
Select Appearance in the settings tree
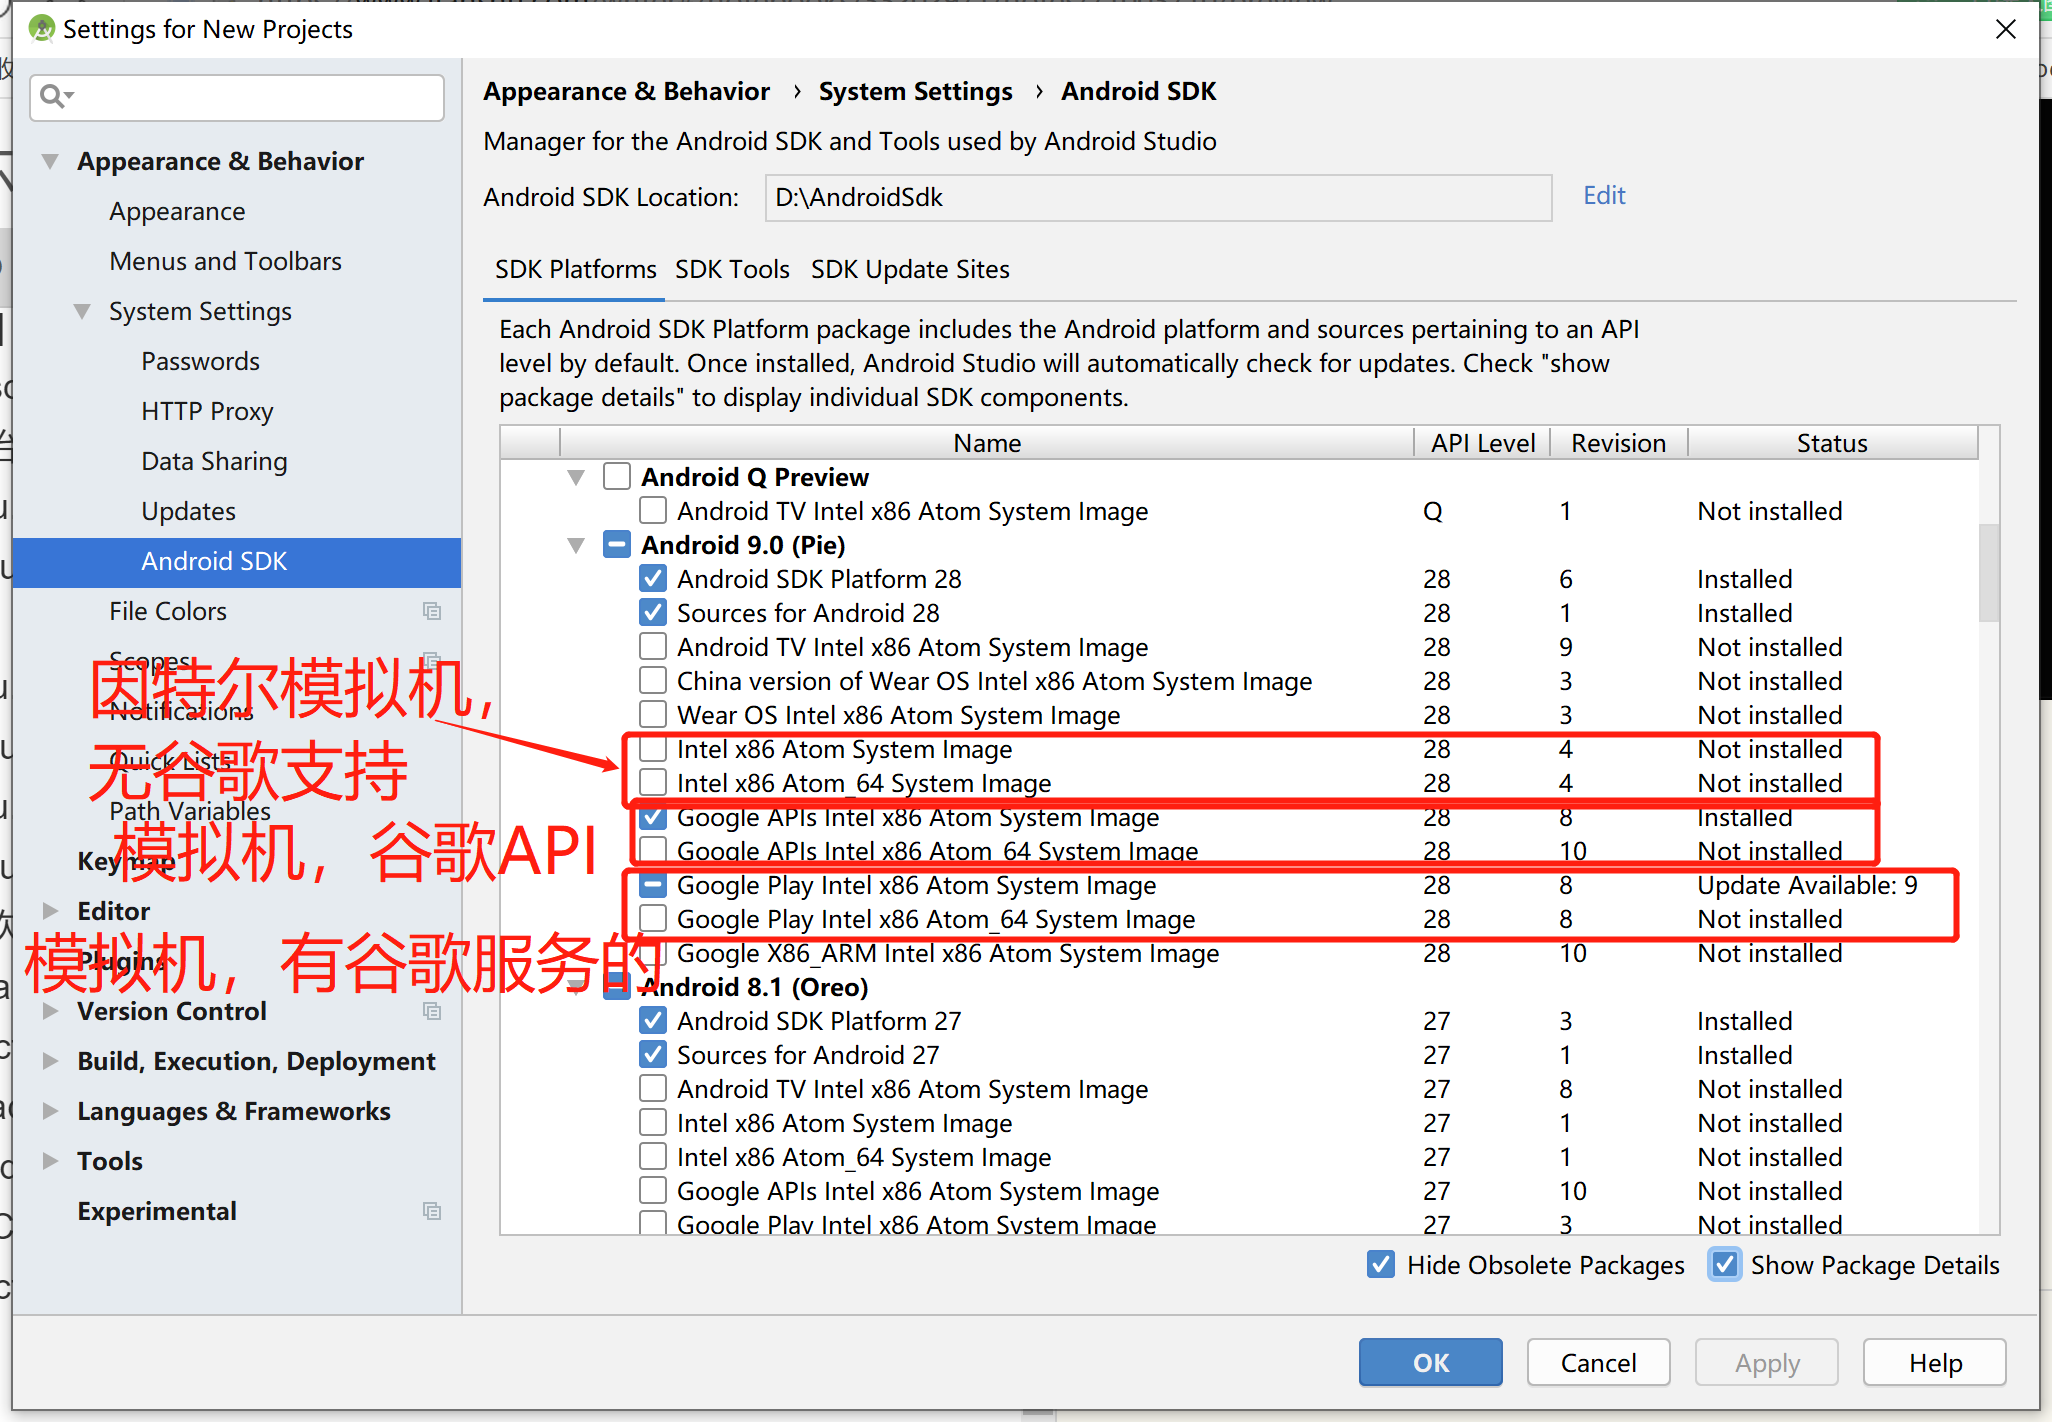click(x=177, y=211)
